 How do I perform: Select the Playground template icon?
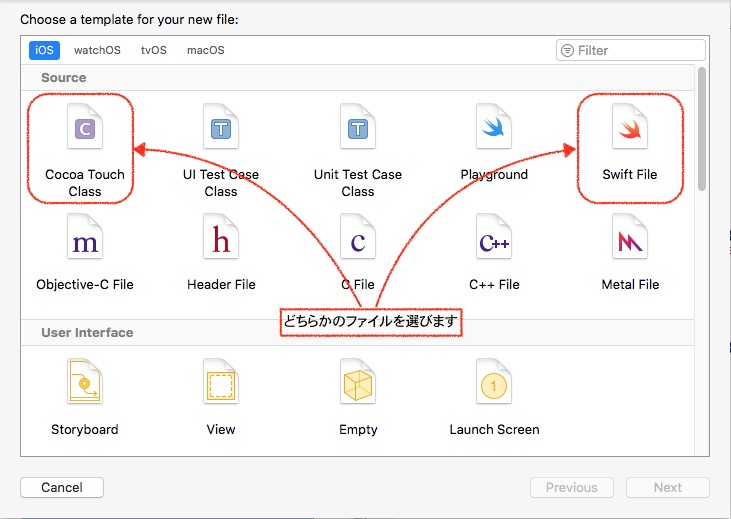pyautogui.click(x=494, y=126)
